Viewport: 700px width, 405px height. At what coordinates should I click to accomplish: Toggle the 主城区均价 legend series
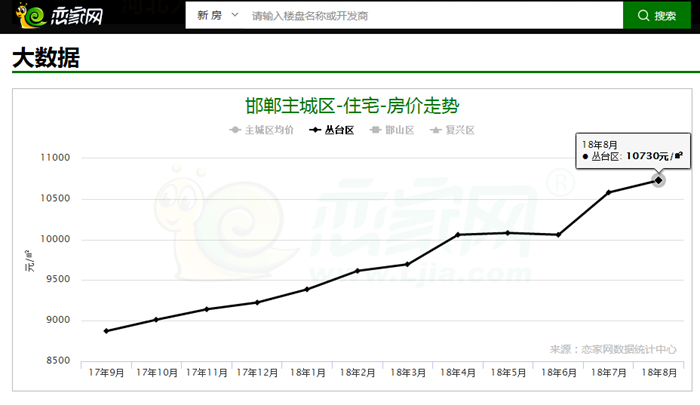tap(262, 130)
